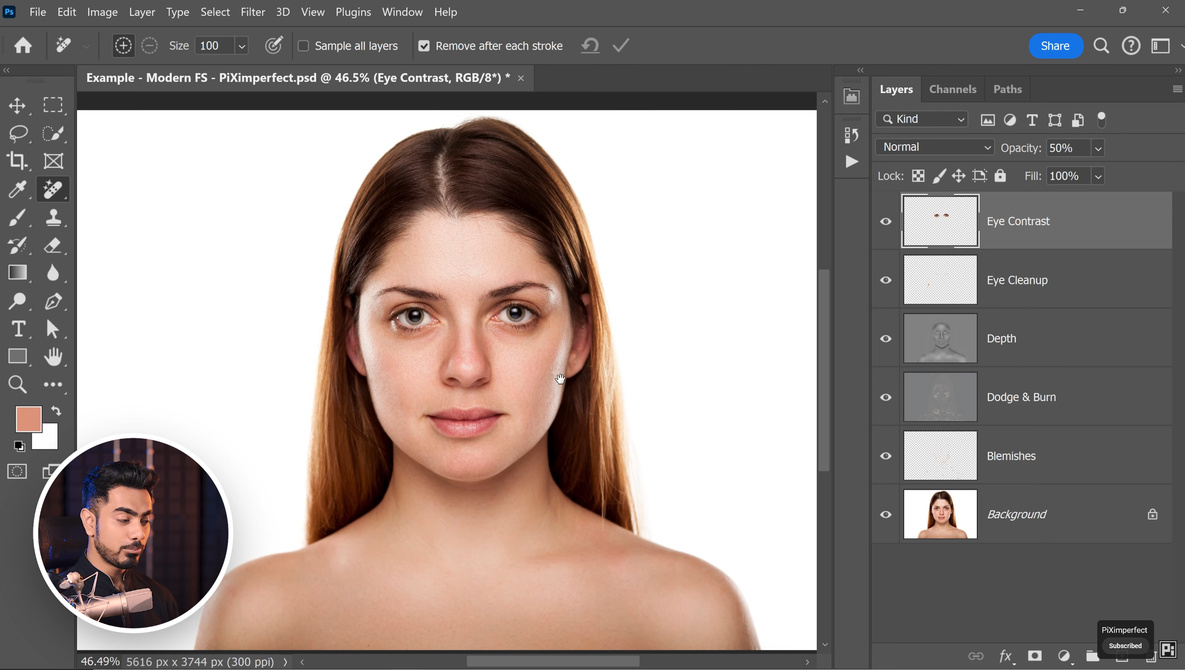Open the blend mode Normal dropdown
1185x670 pixels.
[x=934, y=147]
